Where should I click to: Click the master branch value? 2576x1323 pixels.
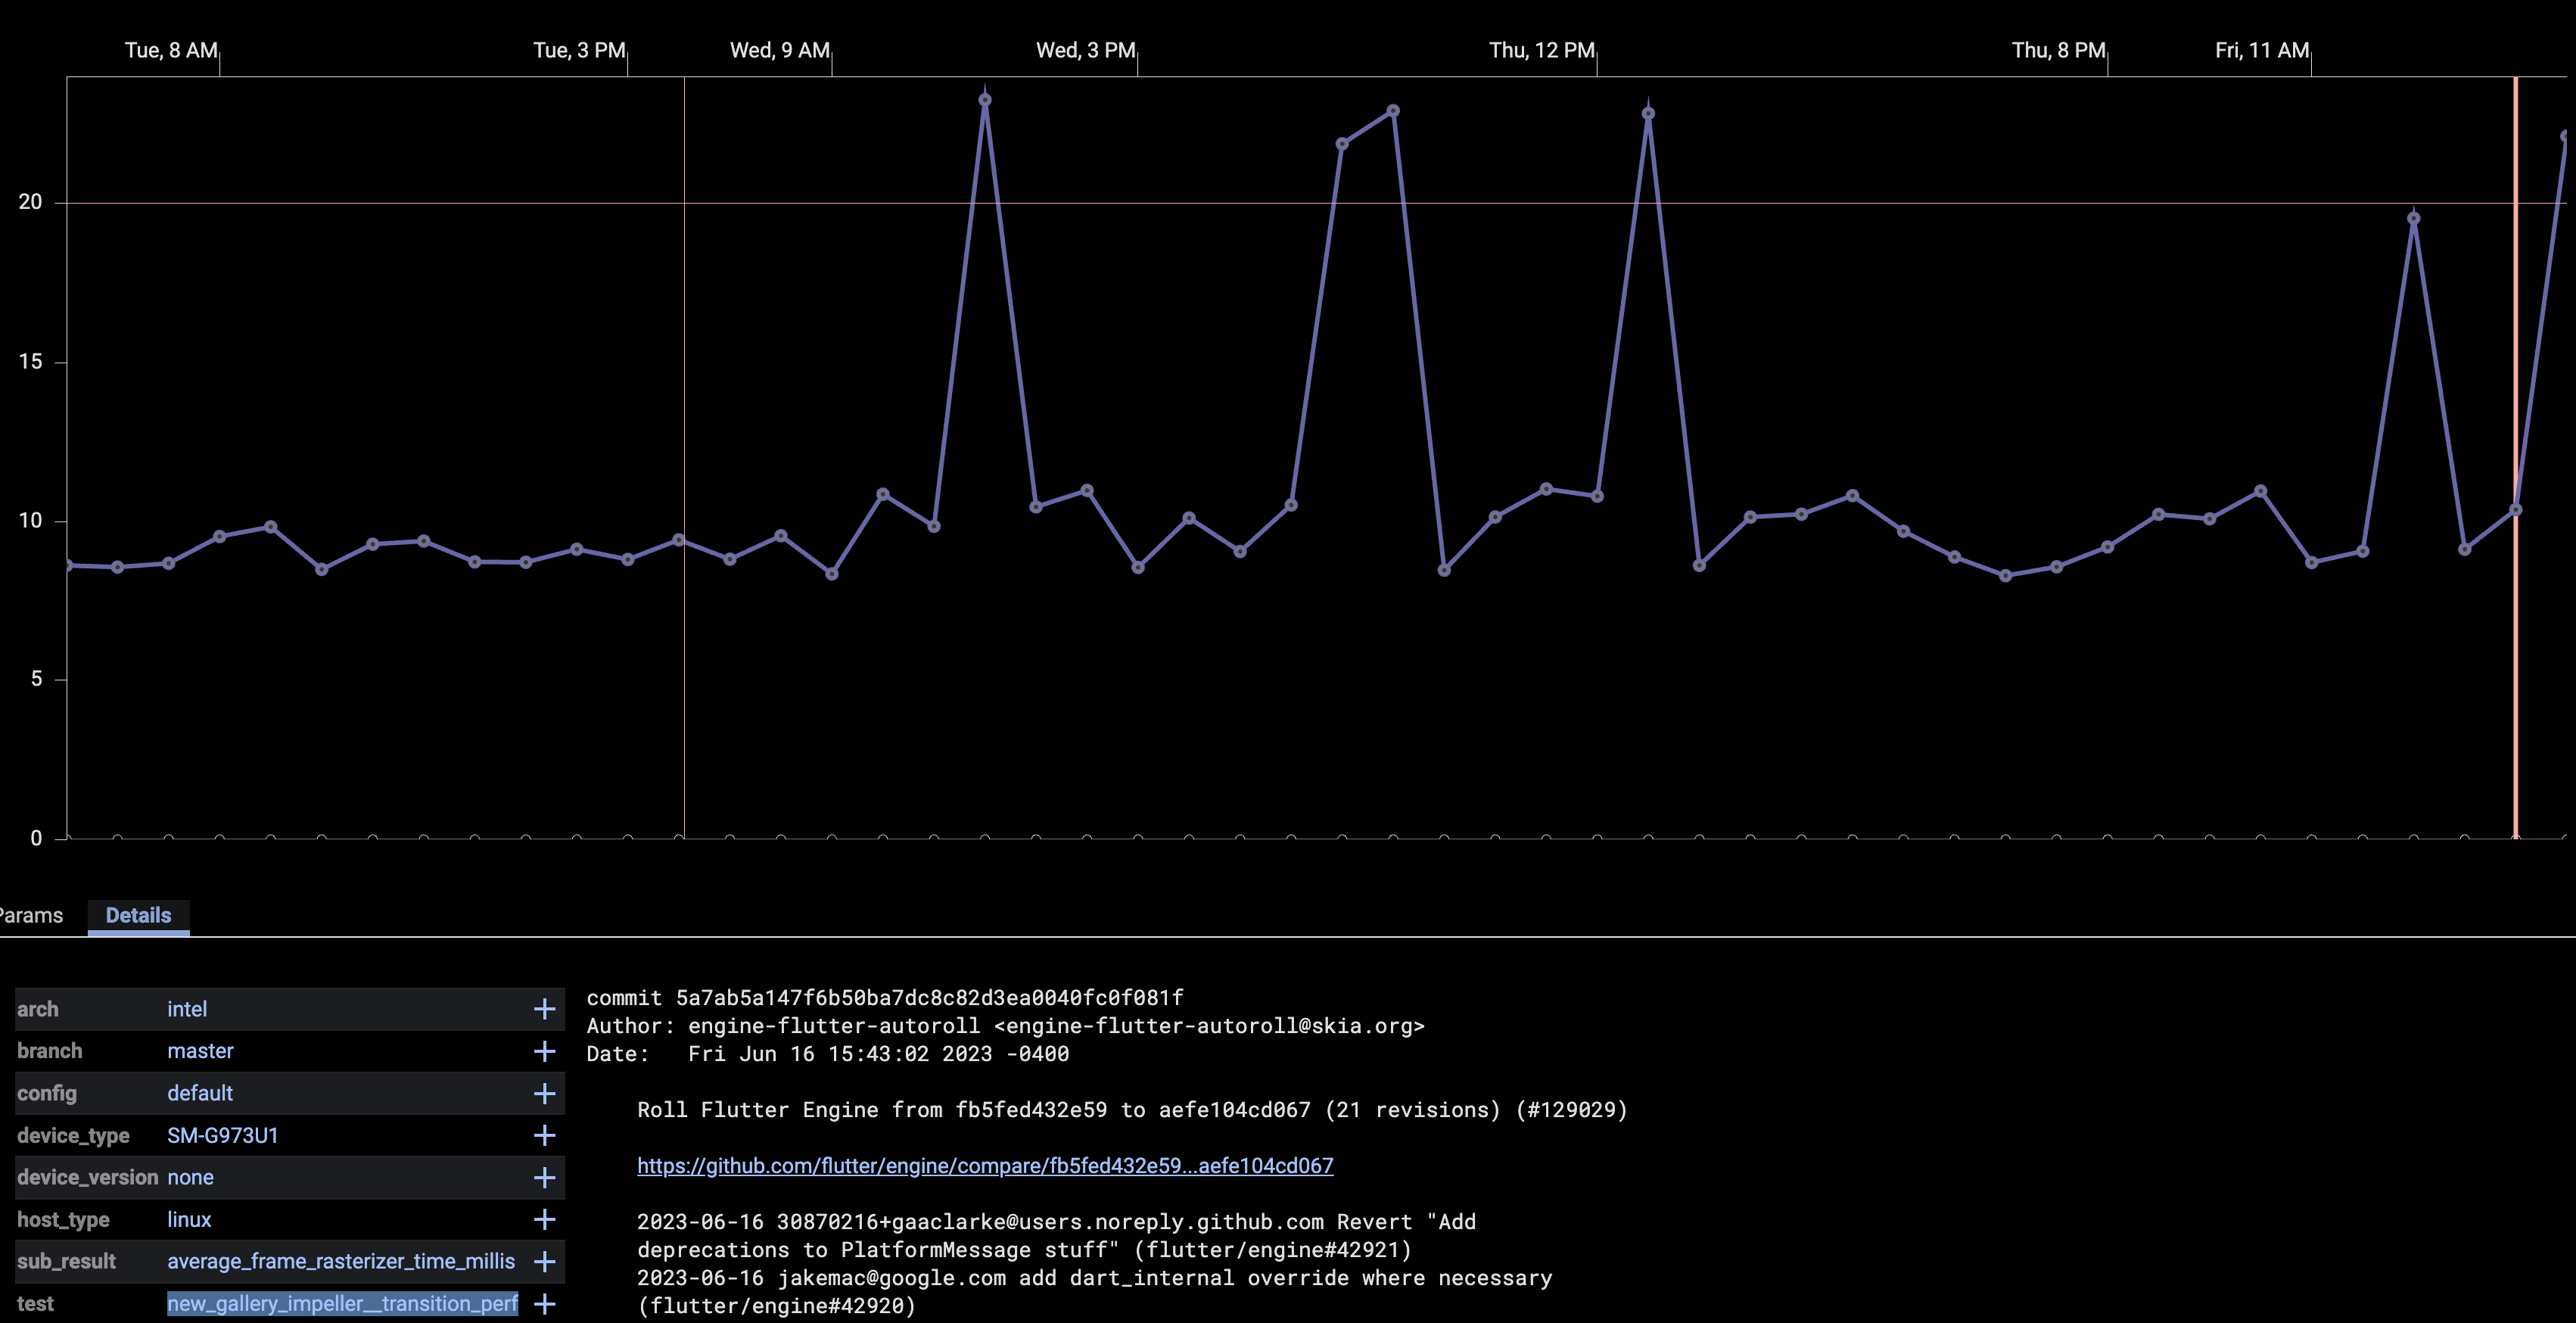pos(200,1051)
